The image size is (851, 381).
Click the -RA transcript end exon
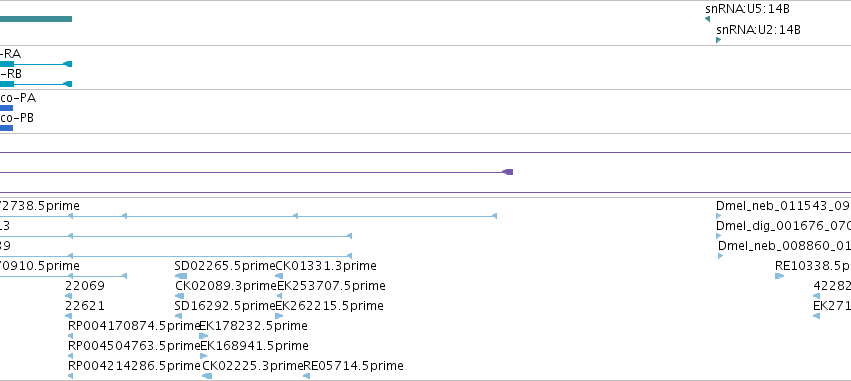point(68,64)
